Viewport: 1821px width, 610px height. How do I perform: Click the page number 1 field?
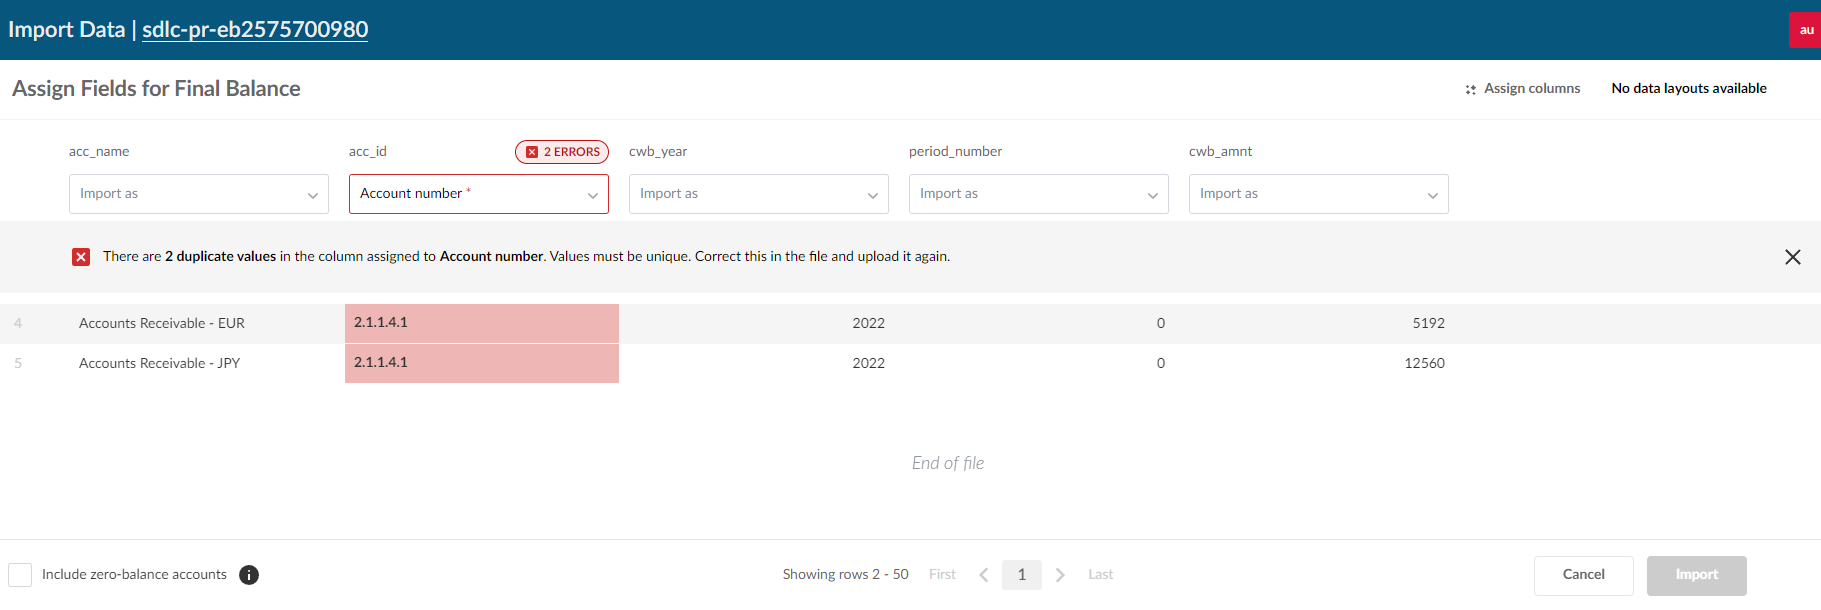coord(1021,575)
